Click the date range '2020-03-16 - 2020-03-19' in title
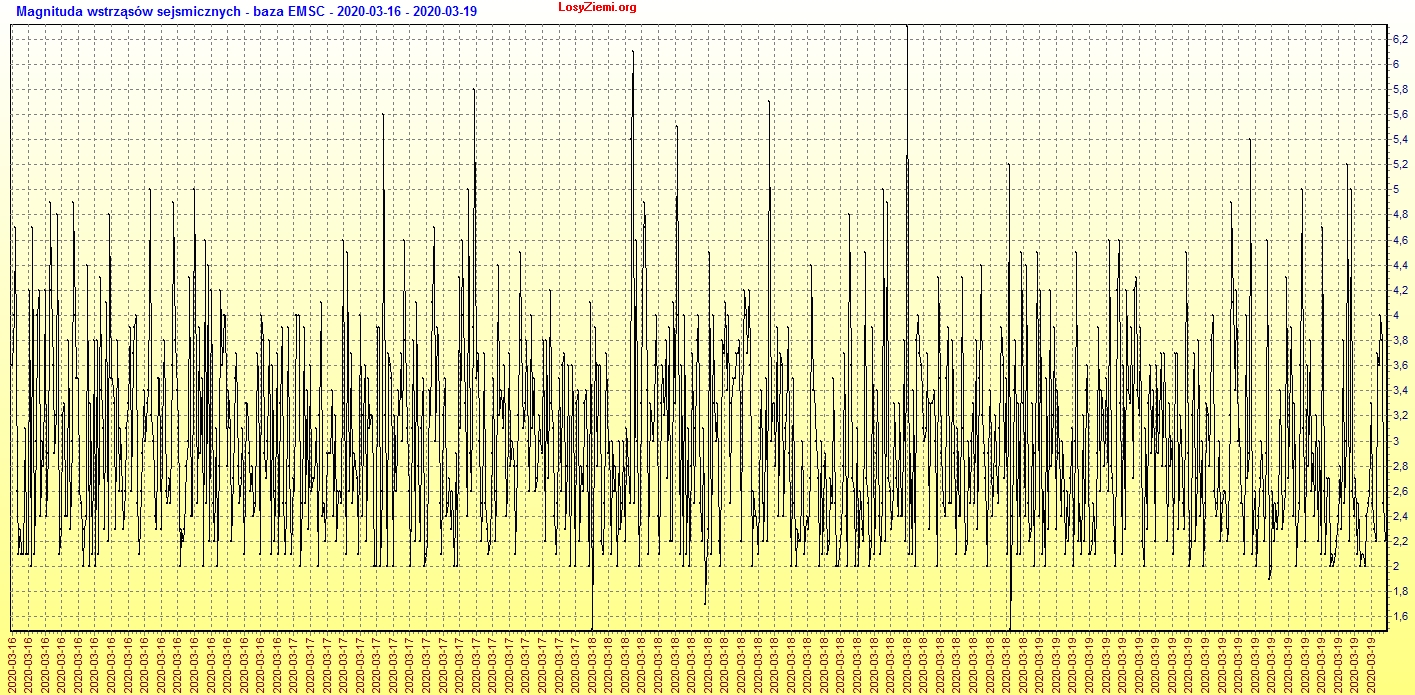Viewport: 1415px width, 695px height. coord(408,9)
